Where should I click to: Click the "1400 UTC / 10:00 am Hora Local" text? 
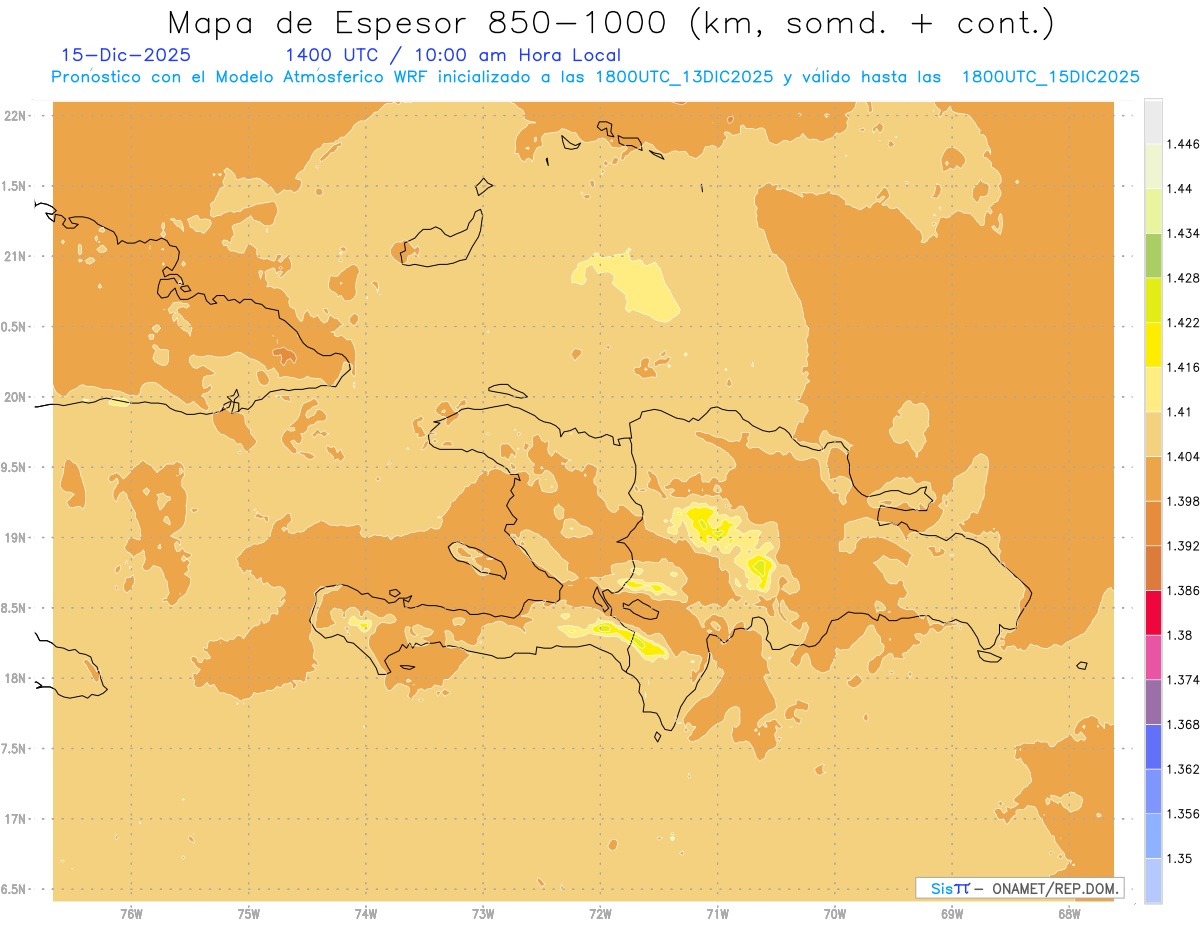453,55
